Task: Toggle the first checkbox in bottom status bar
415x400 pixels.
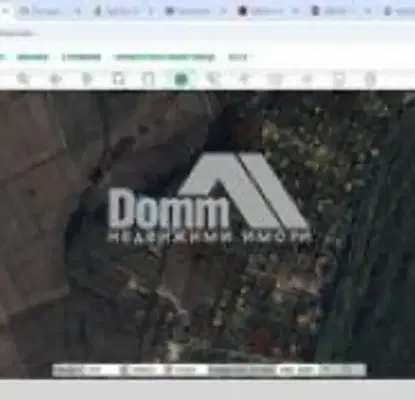Action: [x=124, y=370]
